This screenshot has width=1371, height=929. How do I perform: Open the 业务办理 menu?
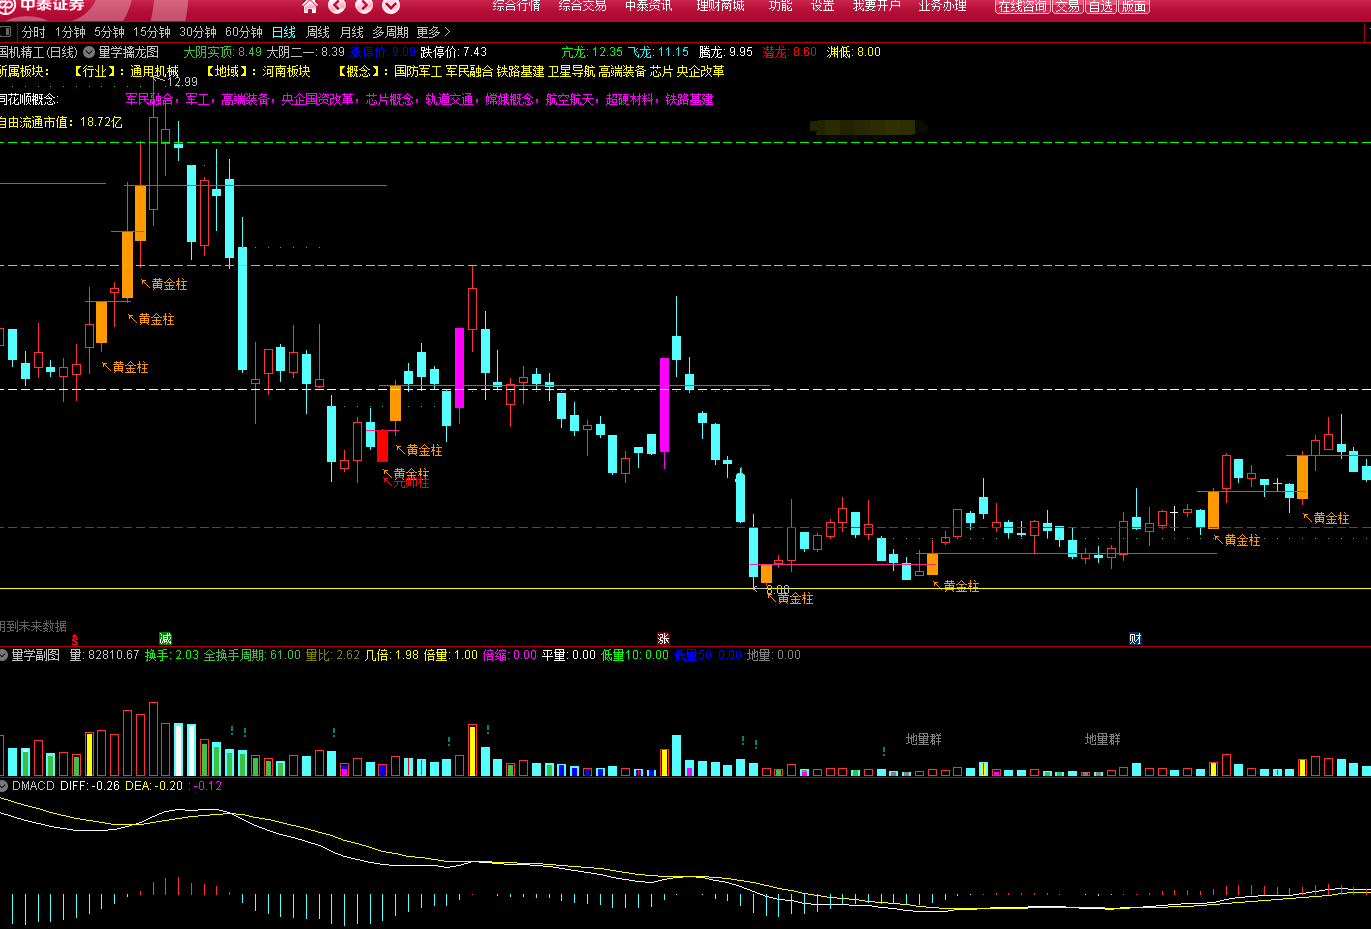coord(942,6)
